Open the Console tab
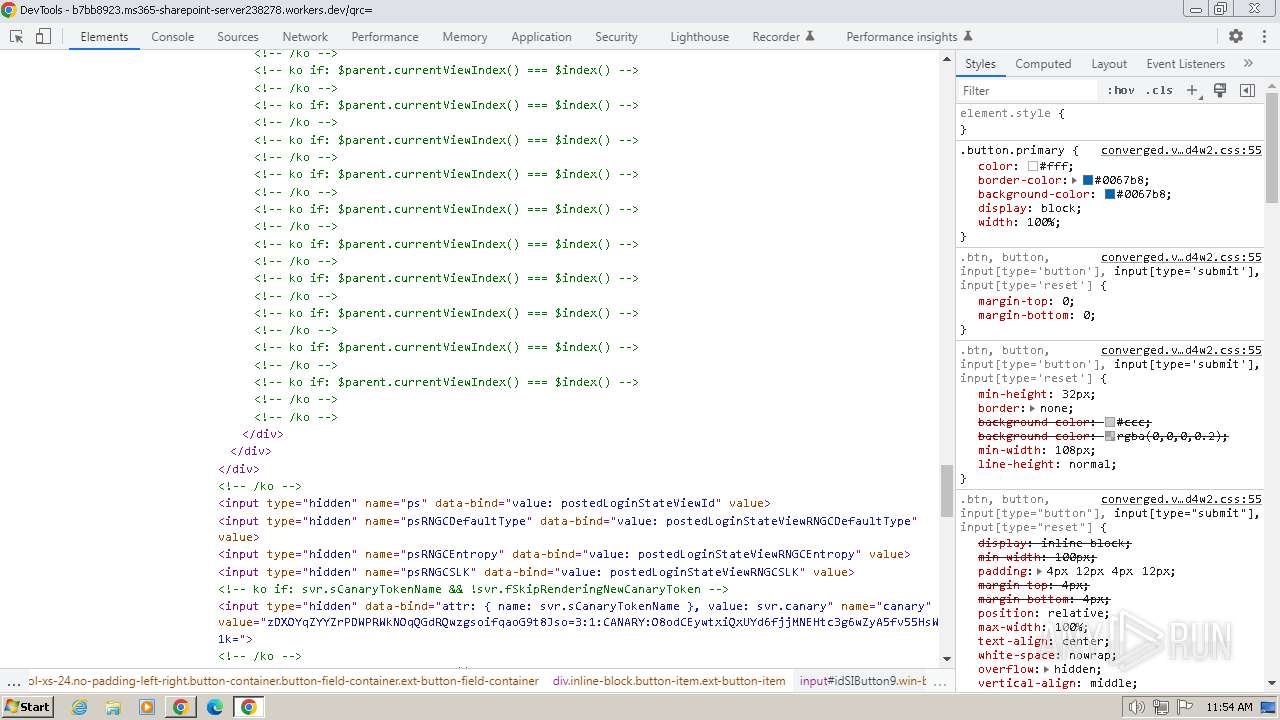 (x=172, y=36)
